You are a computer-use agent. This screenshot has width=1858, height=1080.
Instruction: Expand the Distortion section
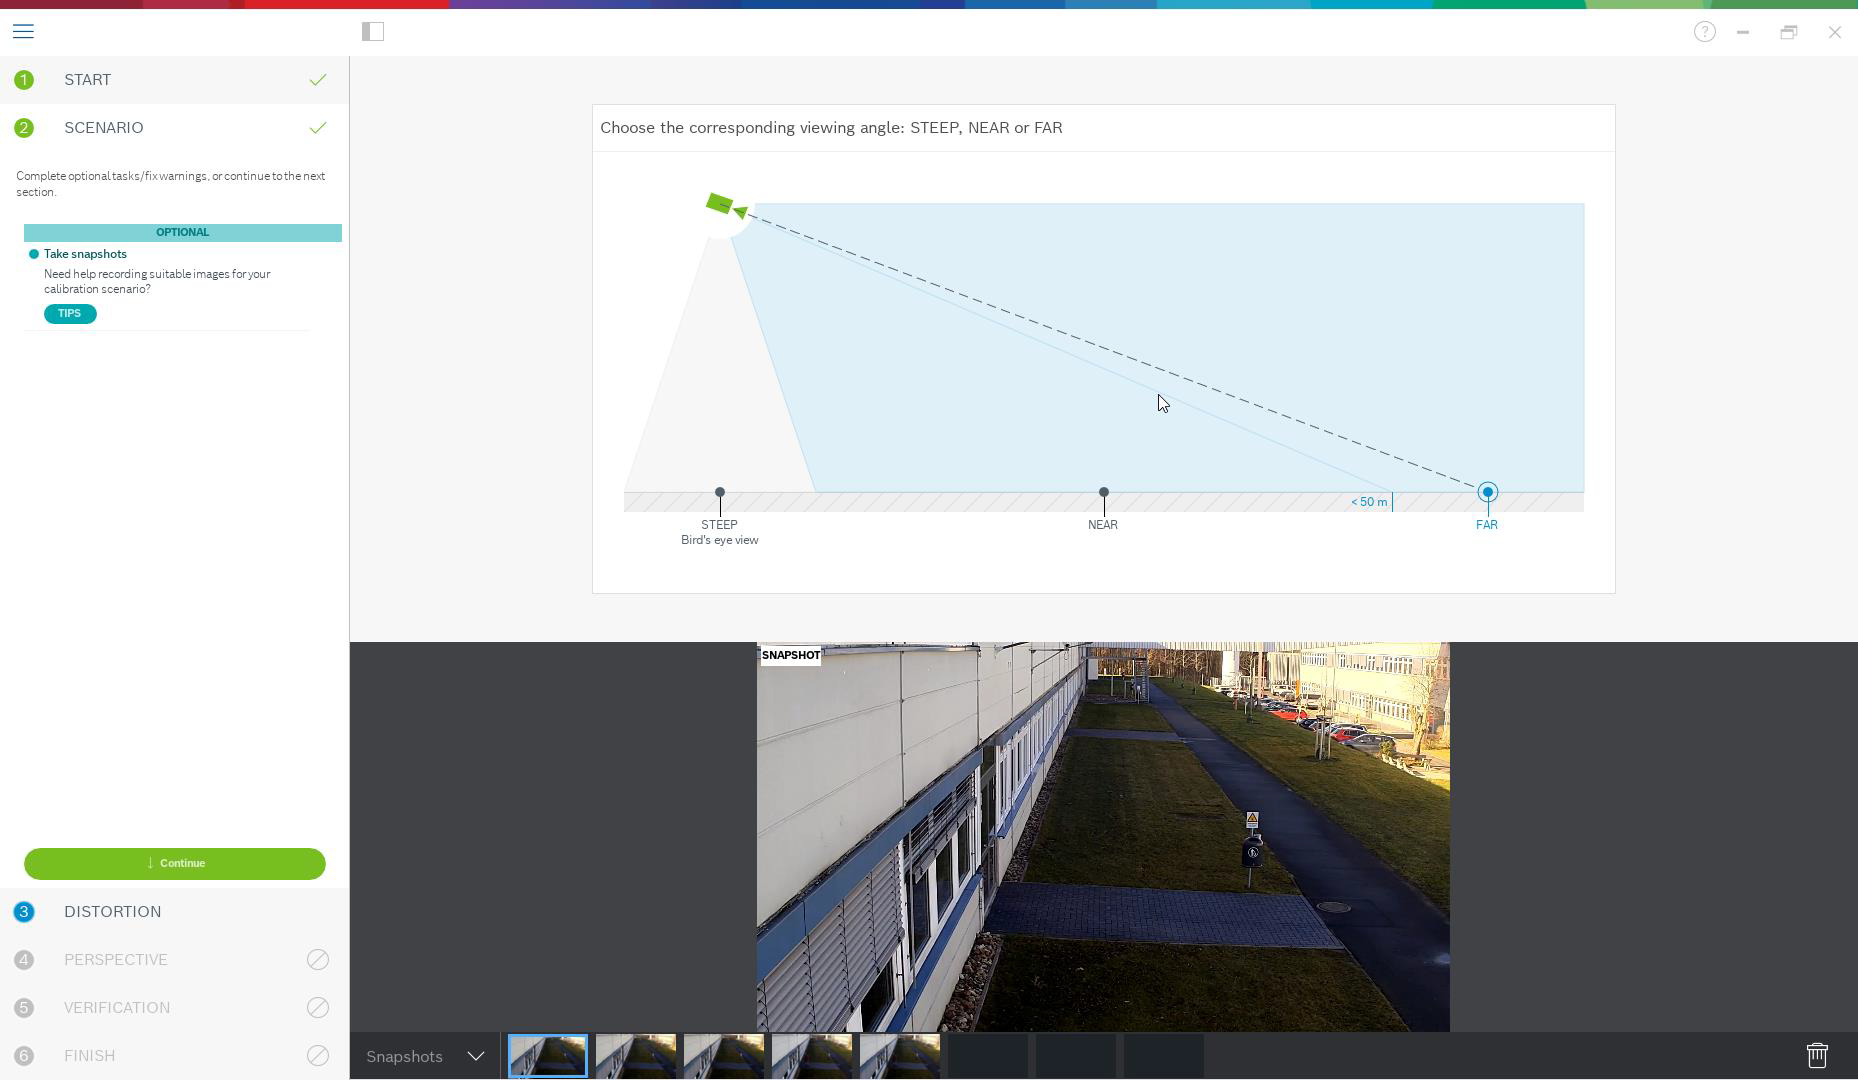tap(112, 912)
